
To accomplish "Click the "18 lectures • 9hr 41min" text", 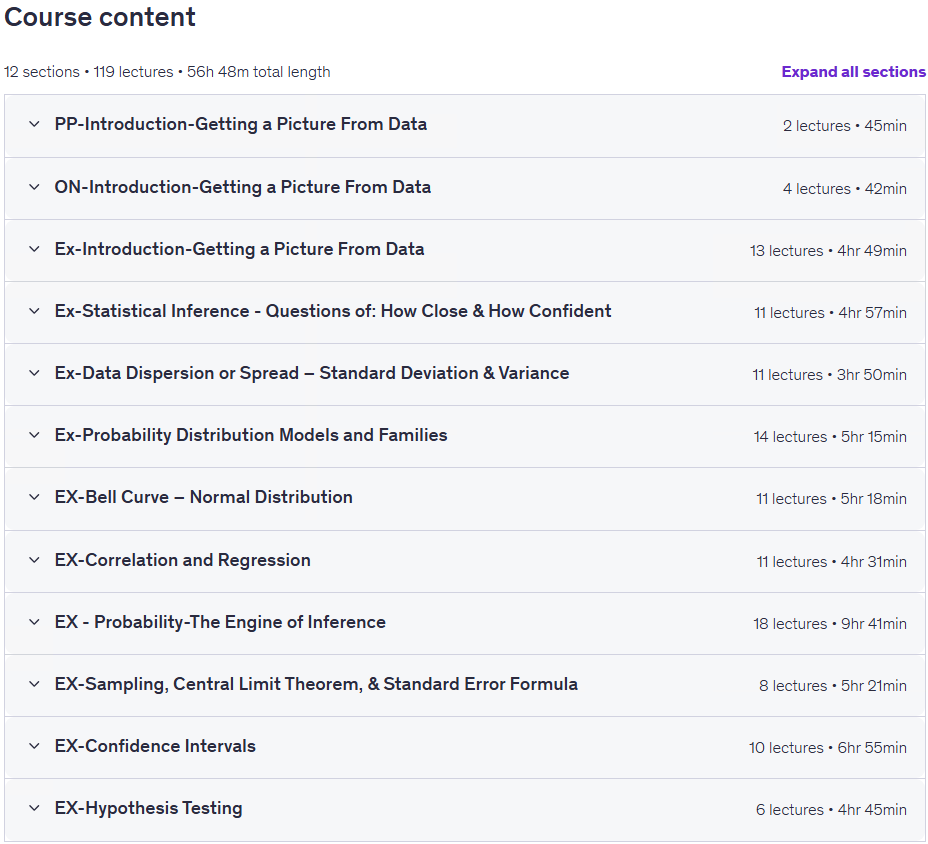I will click(830, 624).
